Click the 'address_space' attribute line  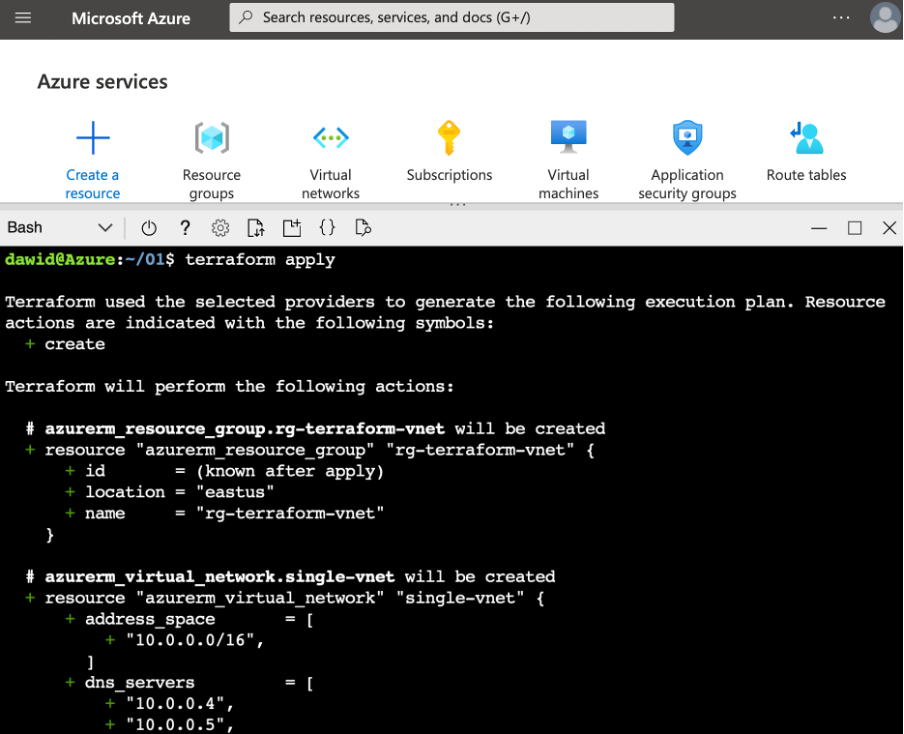pos(190,619)
